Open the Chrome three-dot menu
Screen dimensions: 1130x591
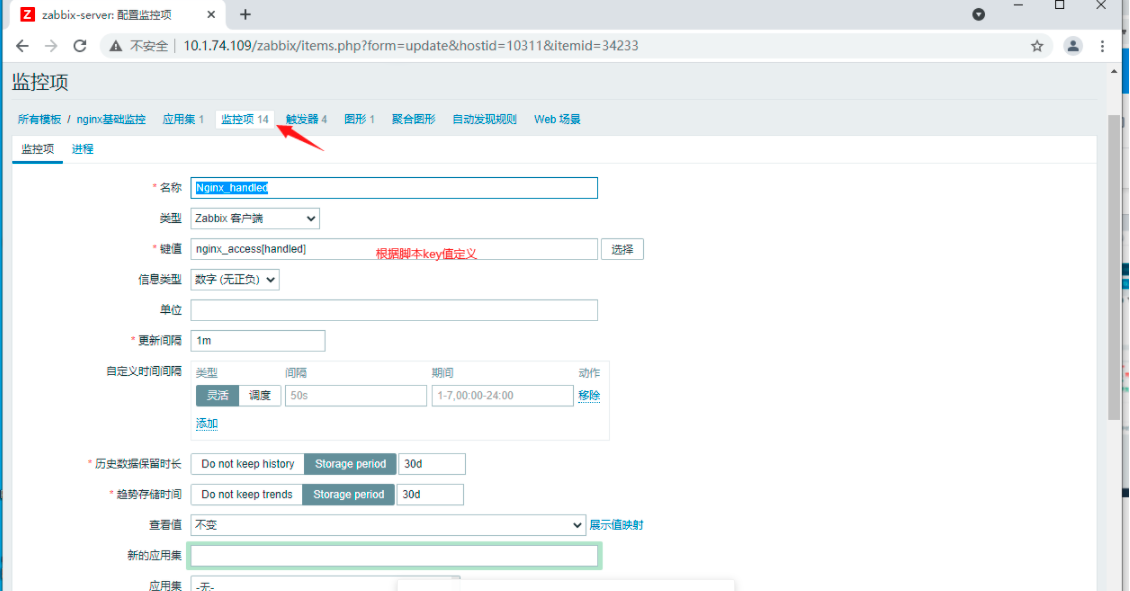[1103, 46]
